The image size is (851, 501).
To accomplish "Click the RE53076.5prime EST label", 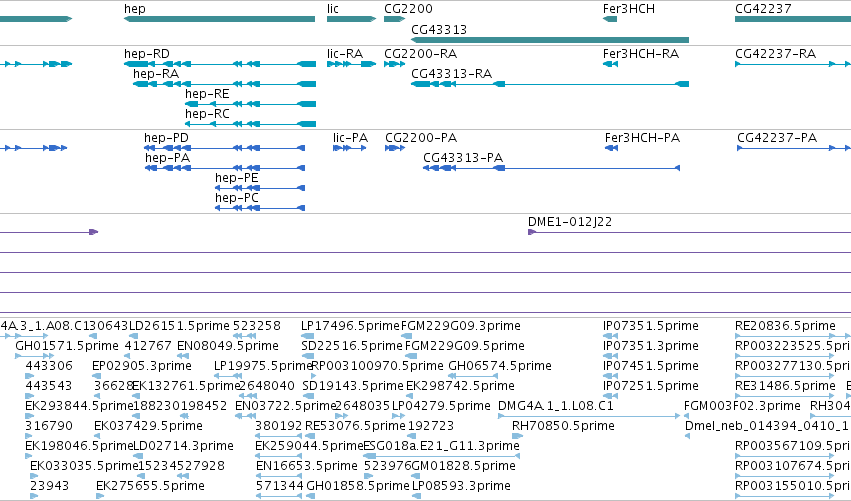I will tap(355, 426).
